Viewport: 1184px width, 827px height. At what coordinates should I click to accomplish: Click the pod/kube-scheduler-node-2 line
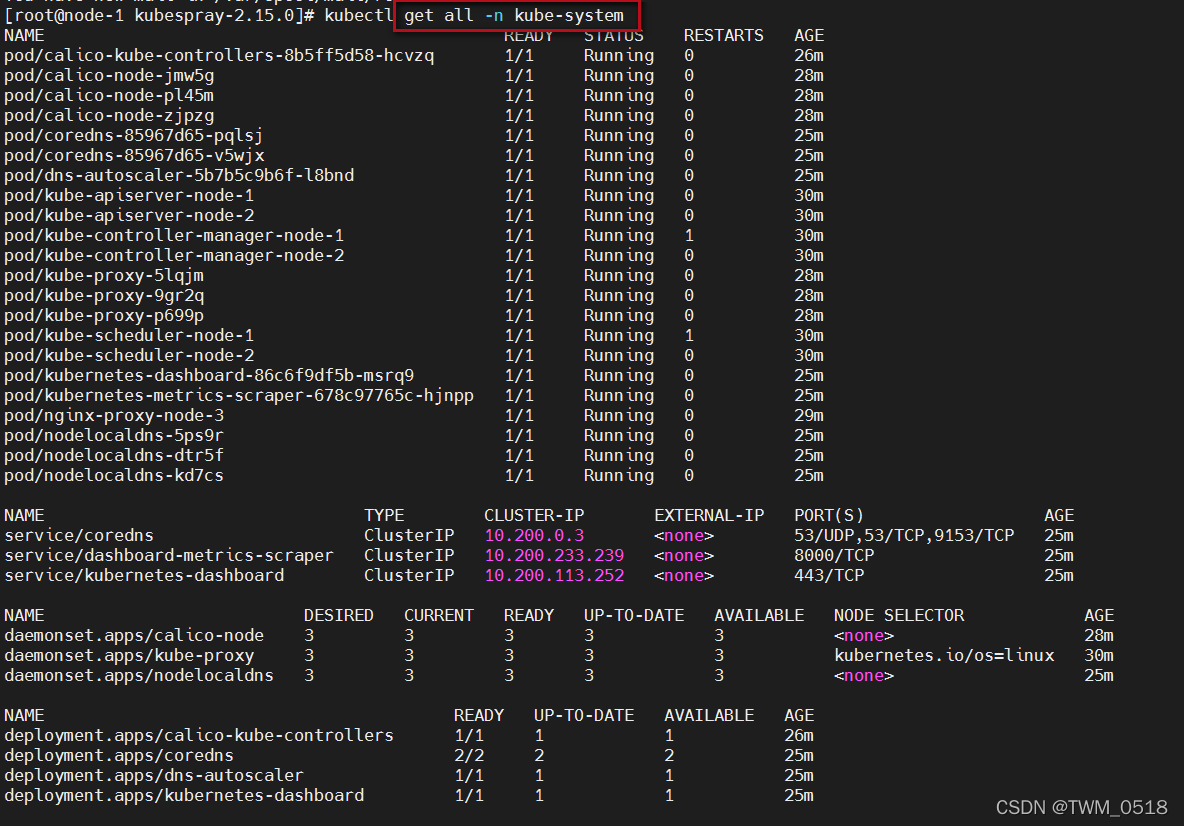pyautogui.click(x=129, y=356)
